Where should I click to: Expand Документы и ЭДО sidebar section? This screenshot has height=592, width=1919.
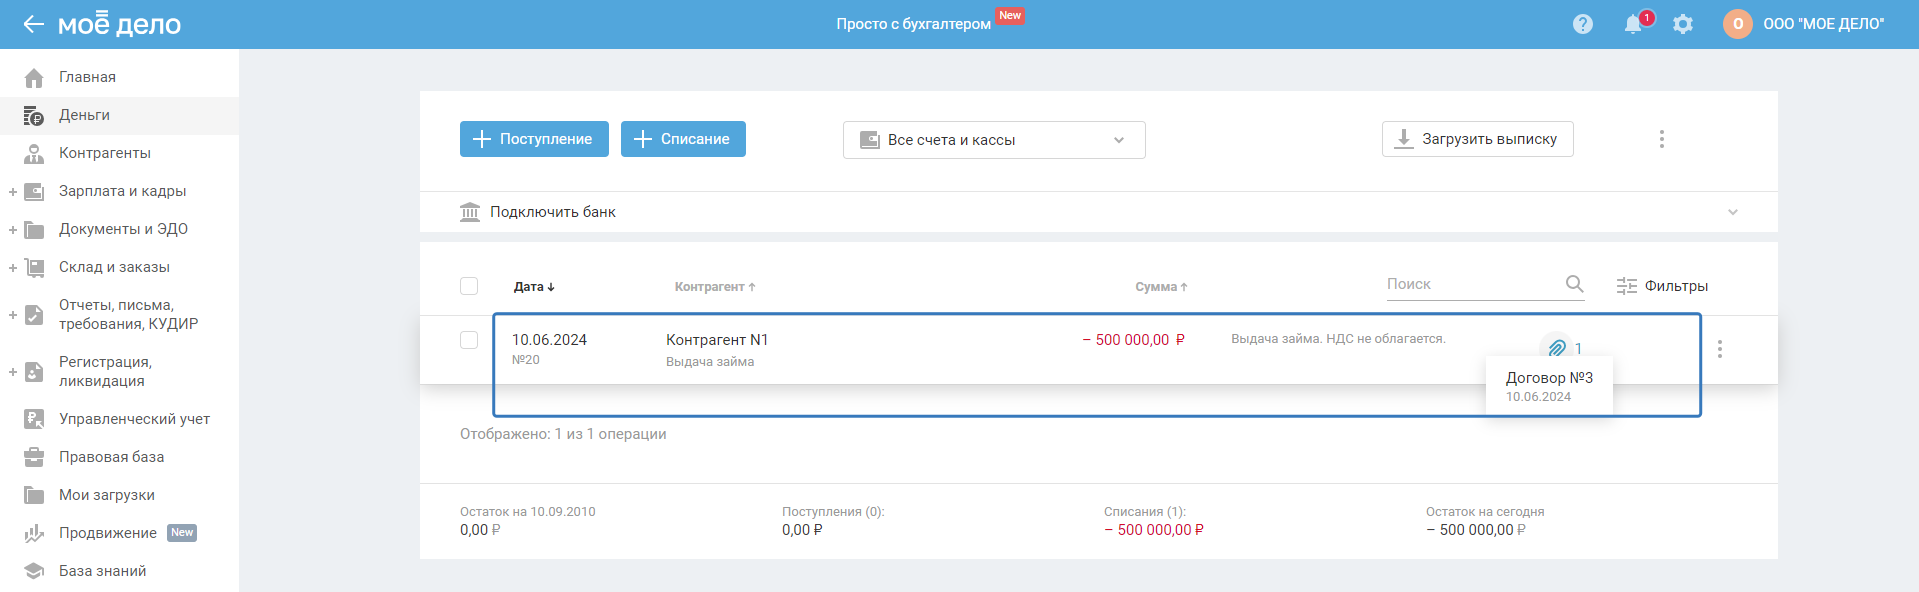tap(13, 229)
